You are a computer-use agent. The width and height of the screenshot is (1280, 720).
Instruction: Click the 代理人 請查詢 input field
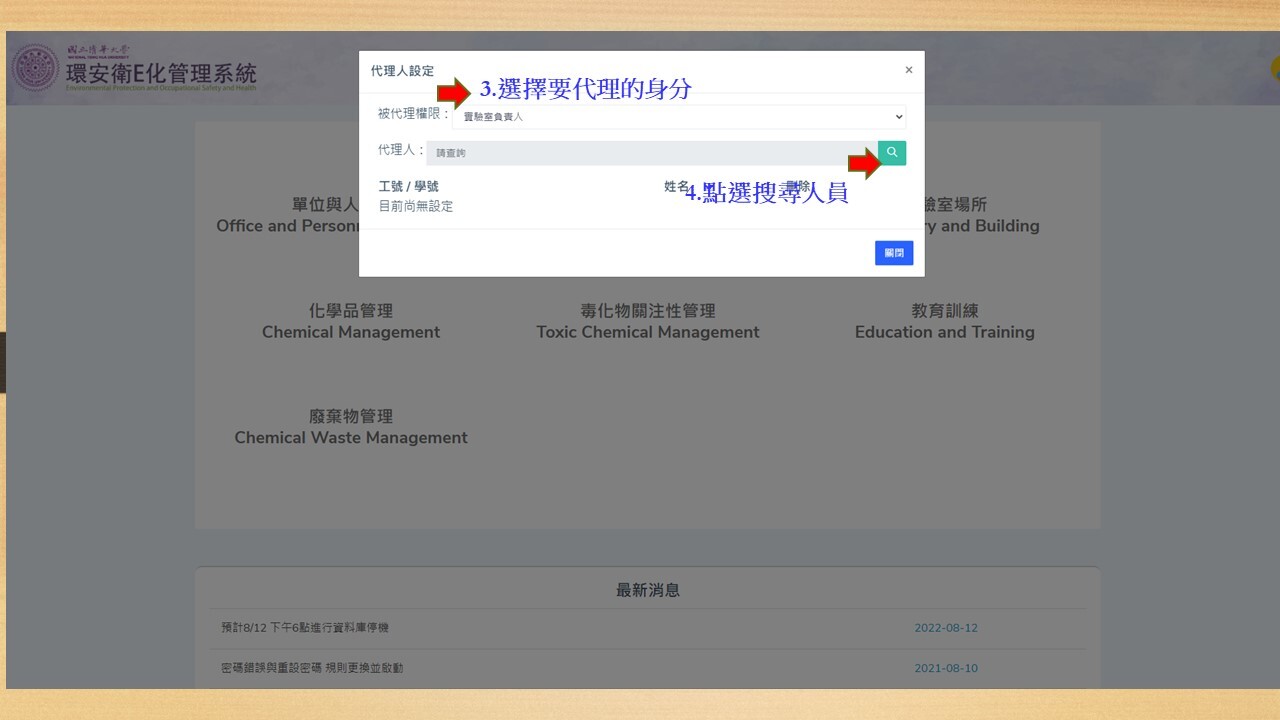click(x=651, y=153)
